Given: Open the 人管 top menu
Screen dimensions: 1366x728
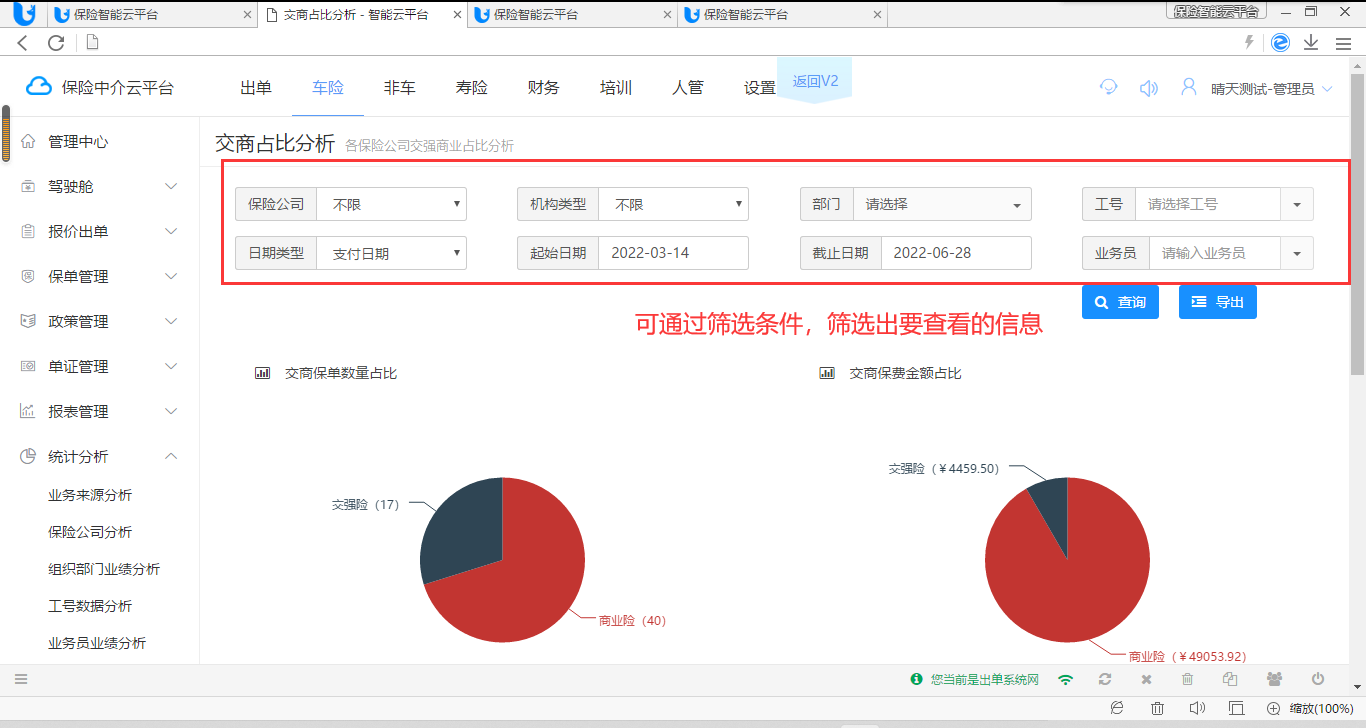Looking at the screenshot, I should tap(688, 88).
